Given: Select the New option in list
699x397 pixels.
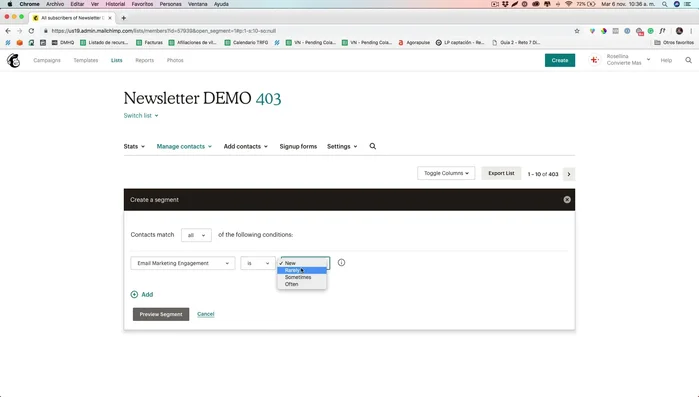Looking at the screenshot, I should (302, 263).
